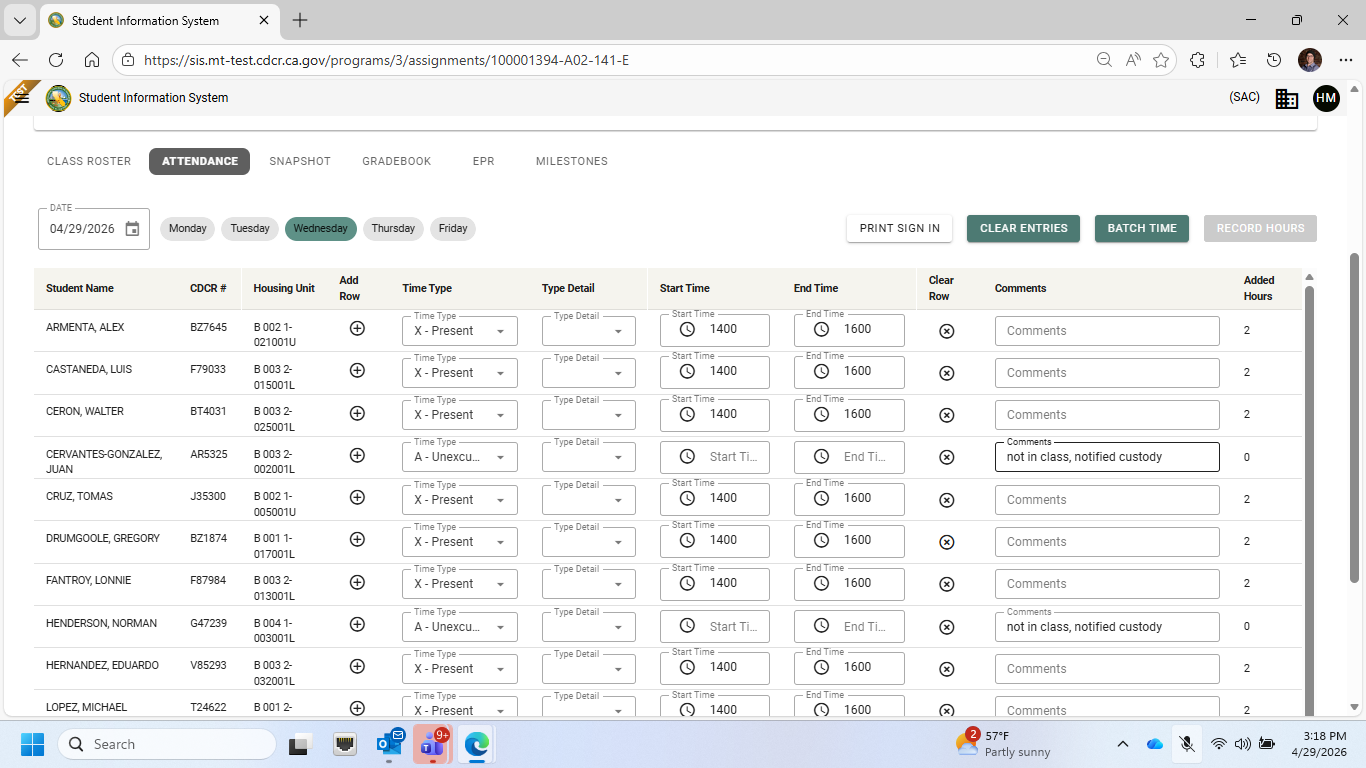Viewport: 1366px width, 768px height.
Task: Switch to the EPR tab
Action: (484, 161)
